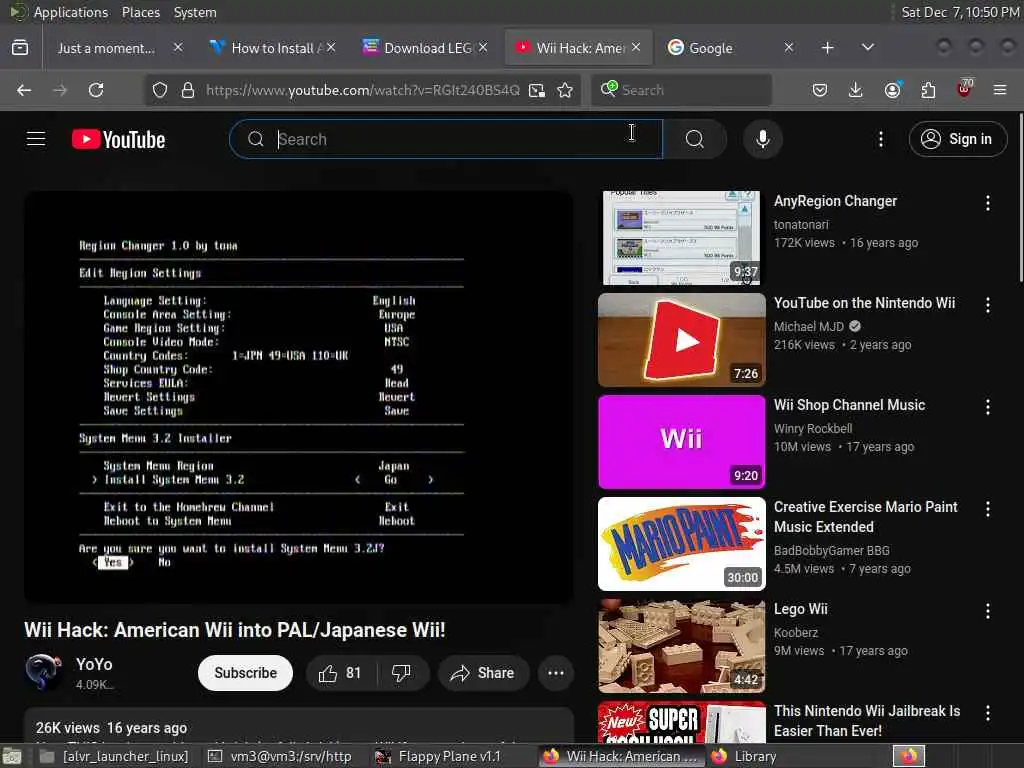This screenshot has height=768, width=1024.
Task: Open Firefox View button in tab bar
Action: click(20, 48)
